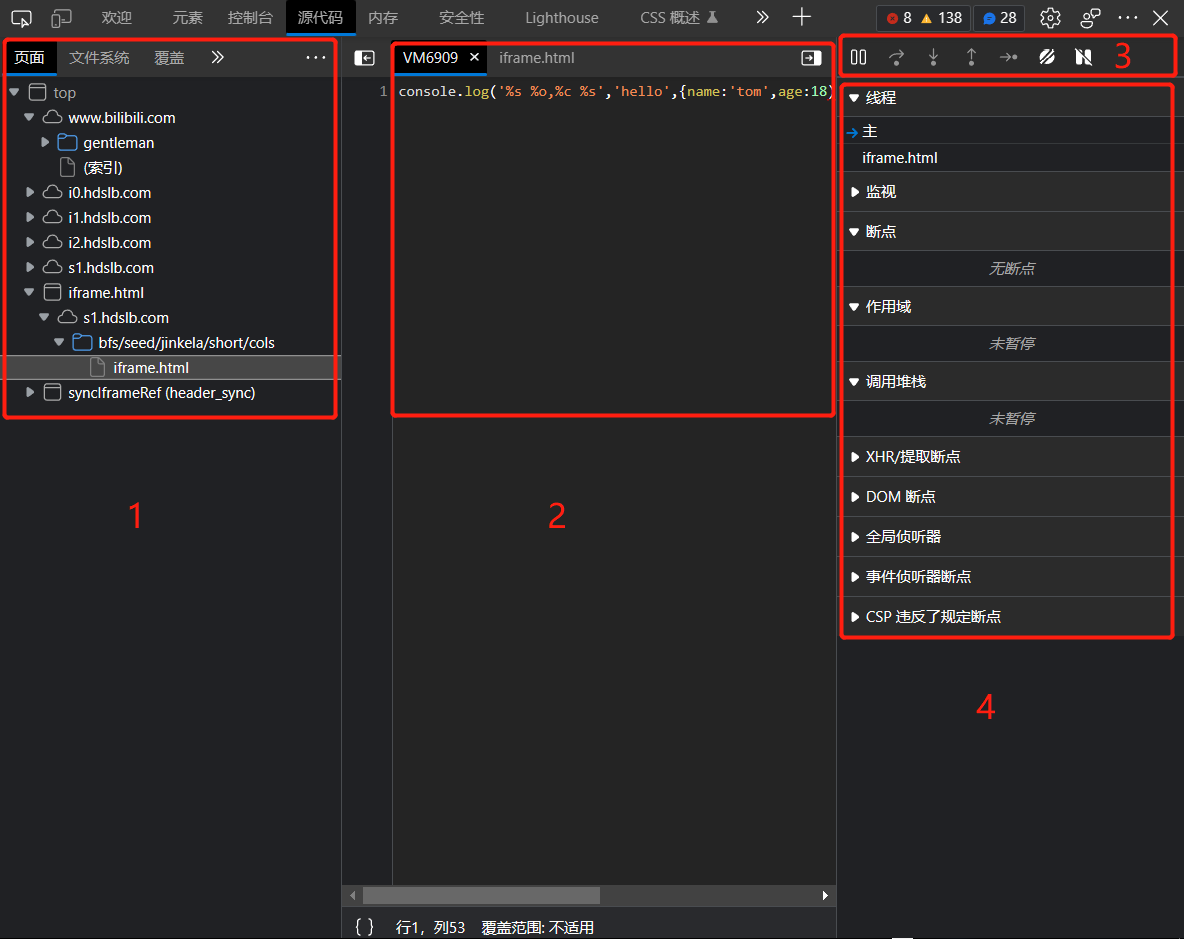Viewport: 1184px width, 939px height.
Task: Step out of current function
Action: 971,57
